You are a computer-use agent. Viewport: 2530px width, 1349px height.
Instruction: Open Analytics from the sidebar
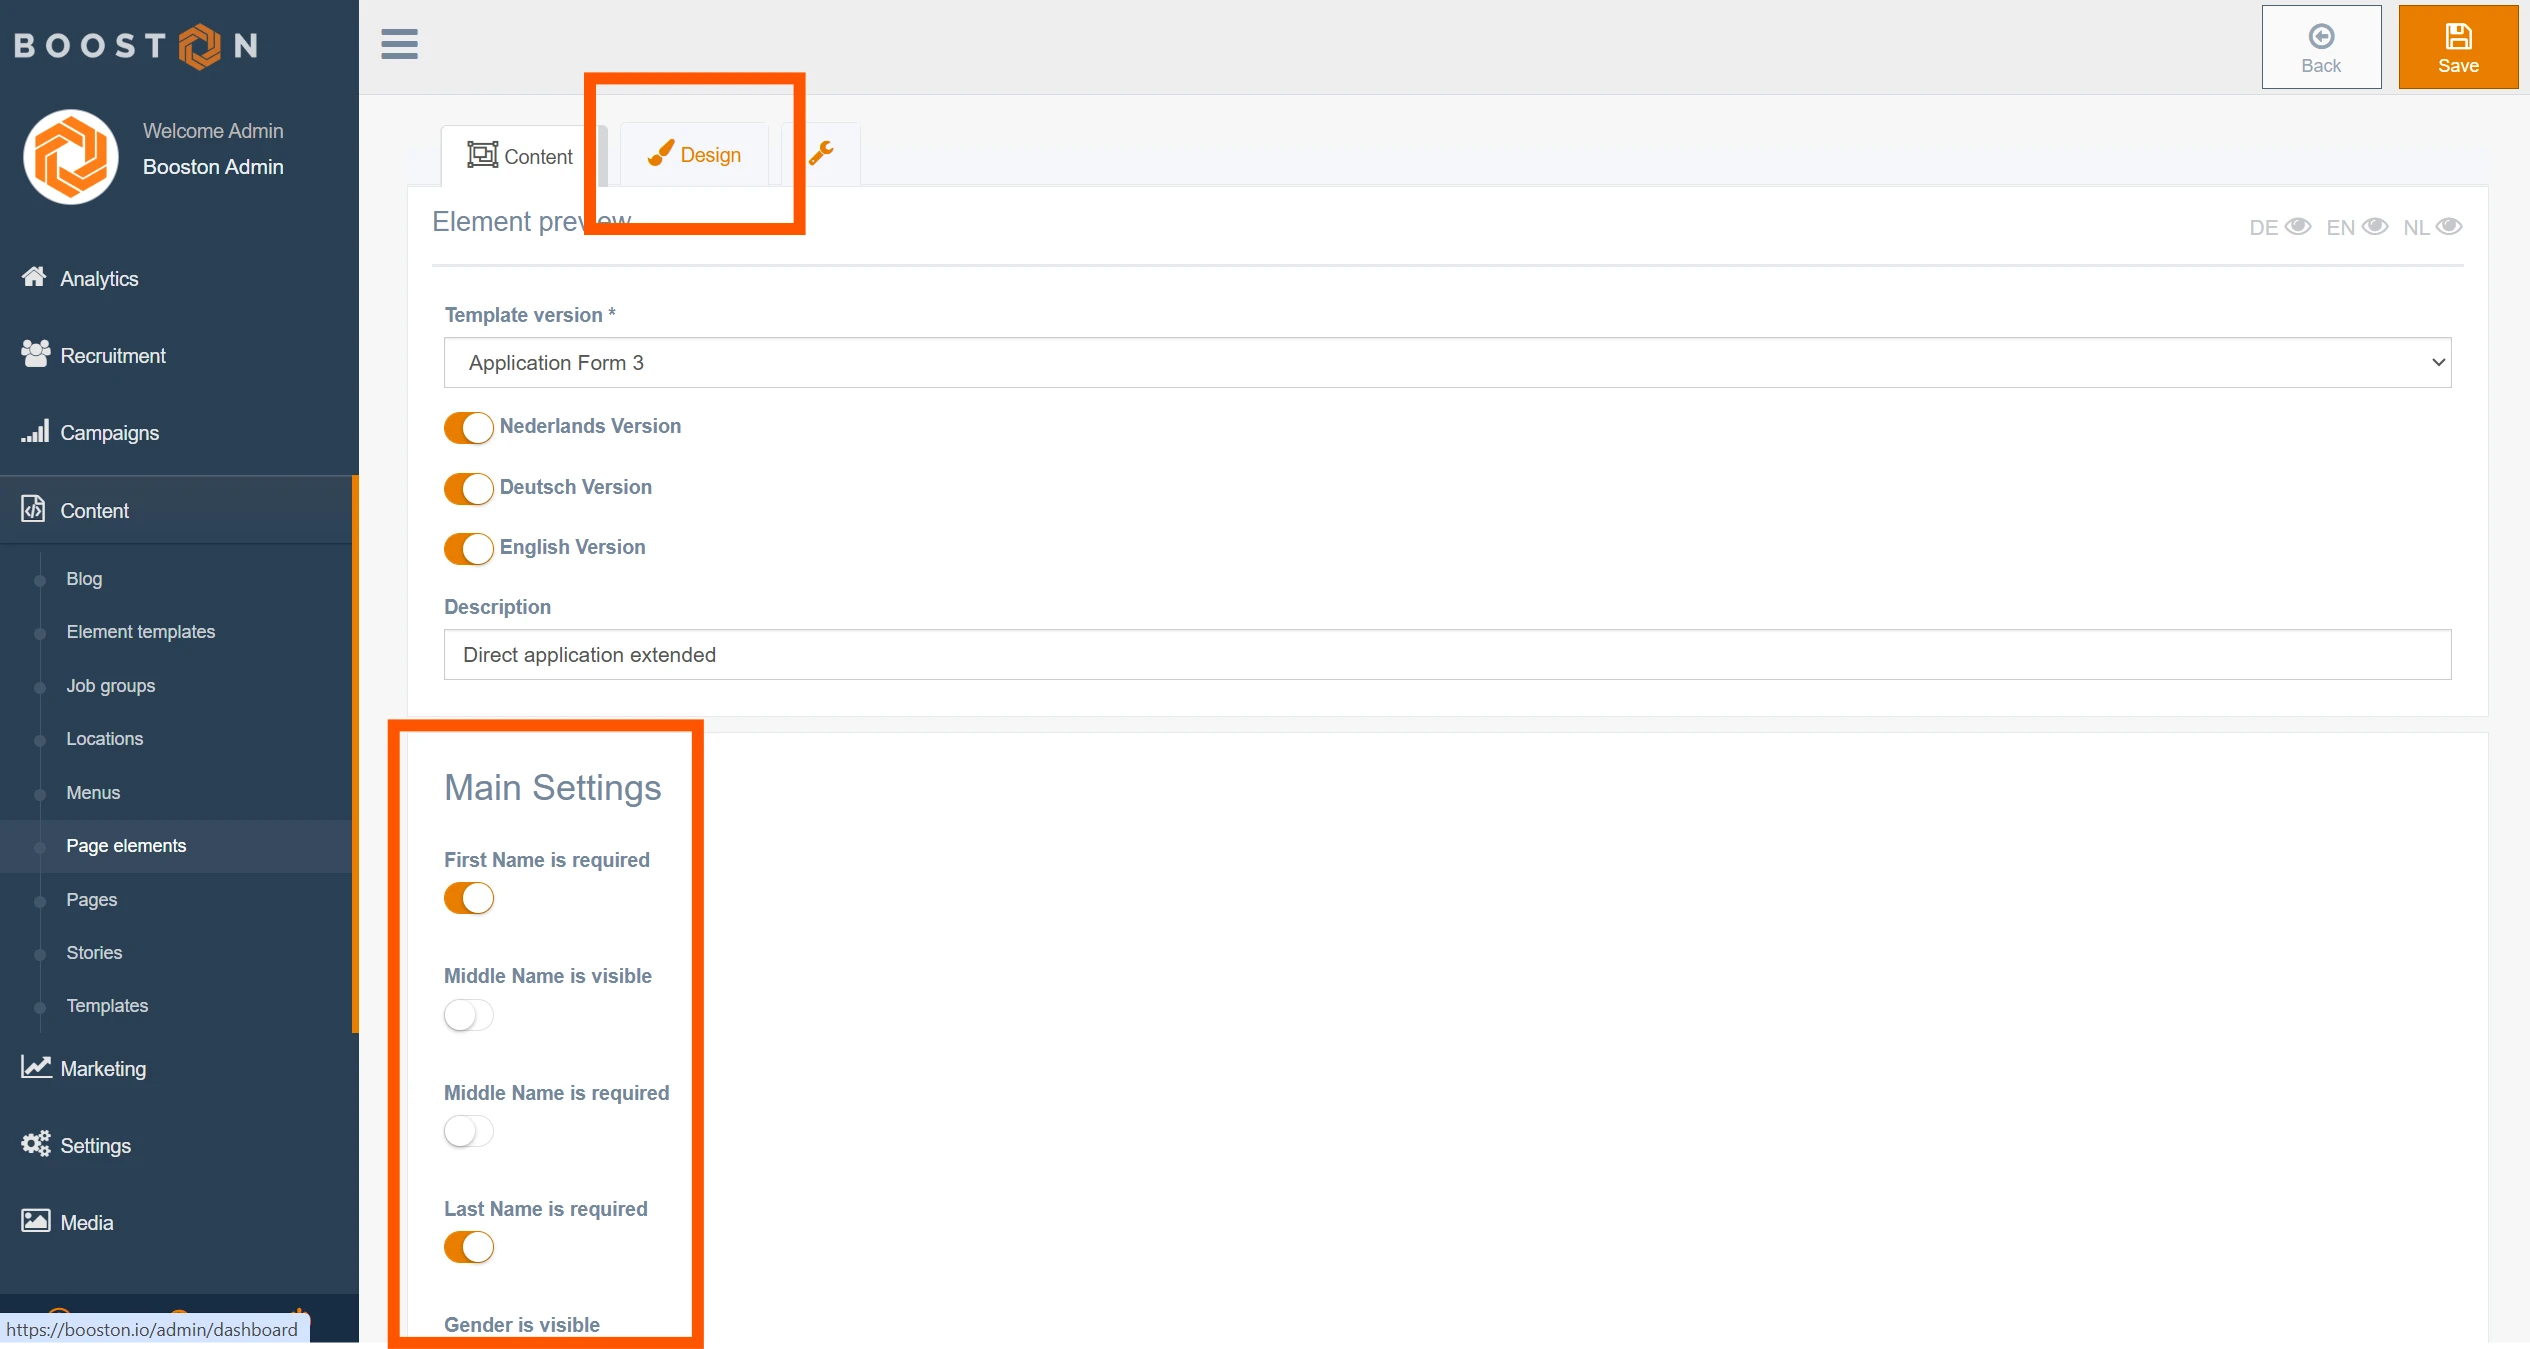point(98,279)
